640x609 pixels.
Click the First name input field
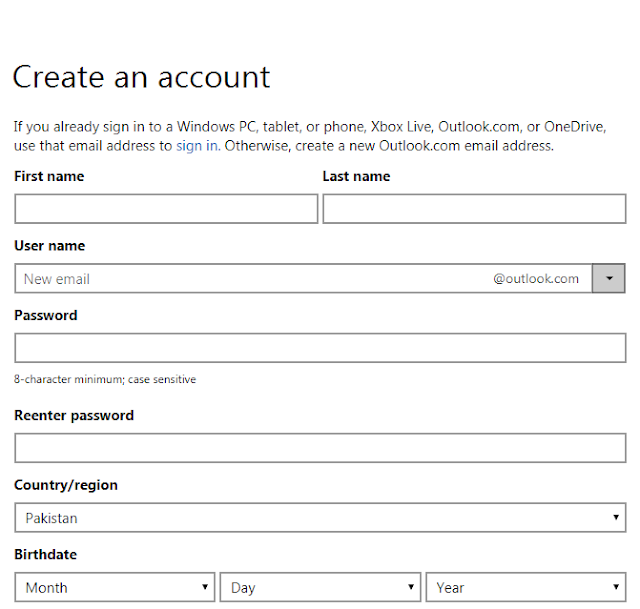(166, 209)
